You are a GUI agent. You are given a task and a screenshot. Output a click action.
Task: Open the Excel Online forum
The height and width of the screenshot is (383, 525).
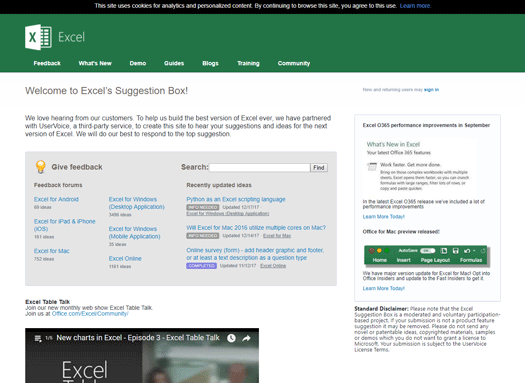125,258
